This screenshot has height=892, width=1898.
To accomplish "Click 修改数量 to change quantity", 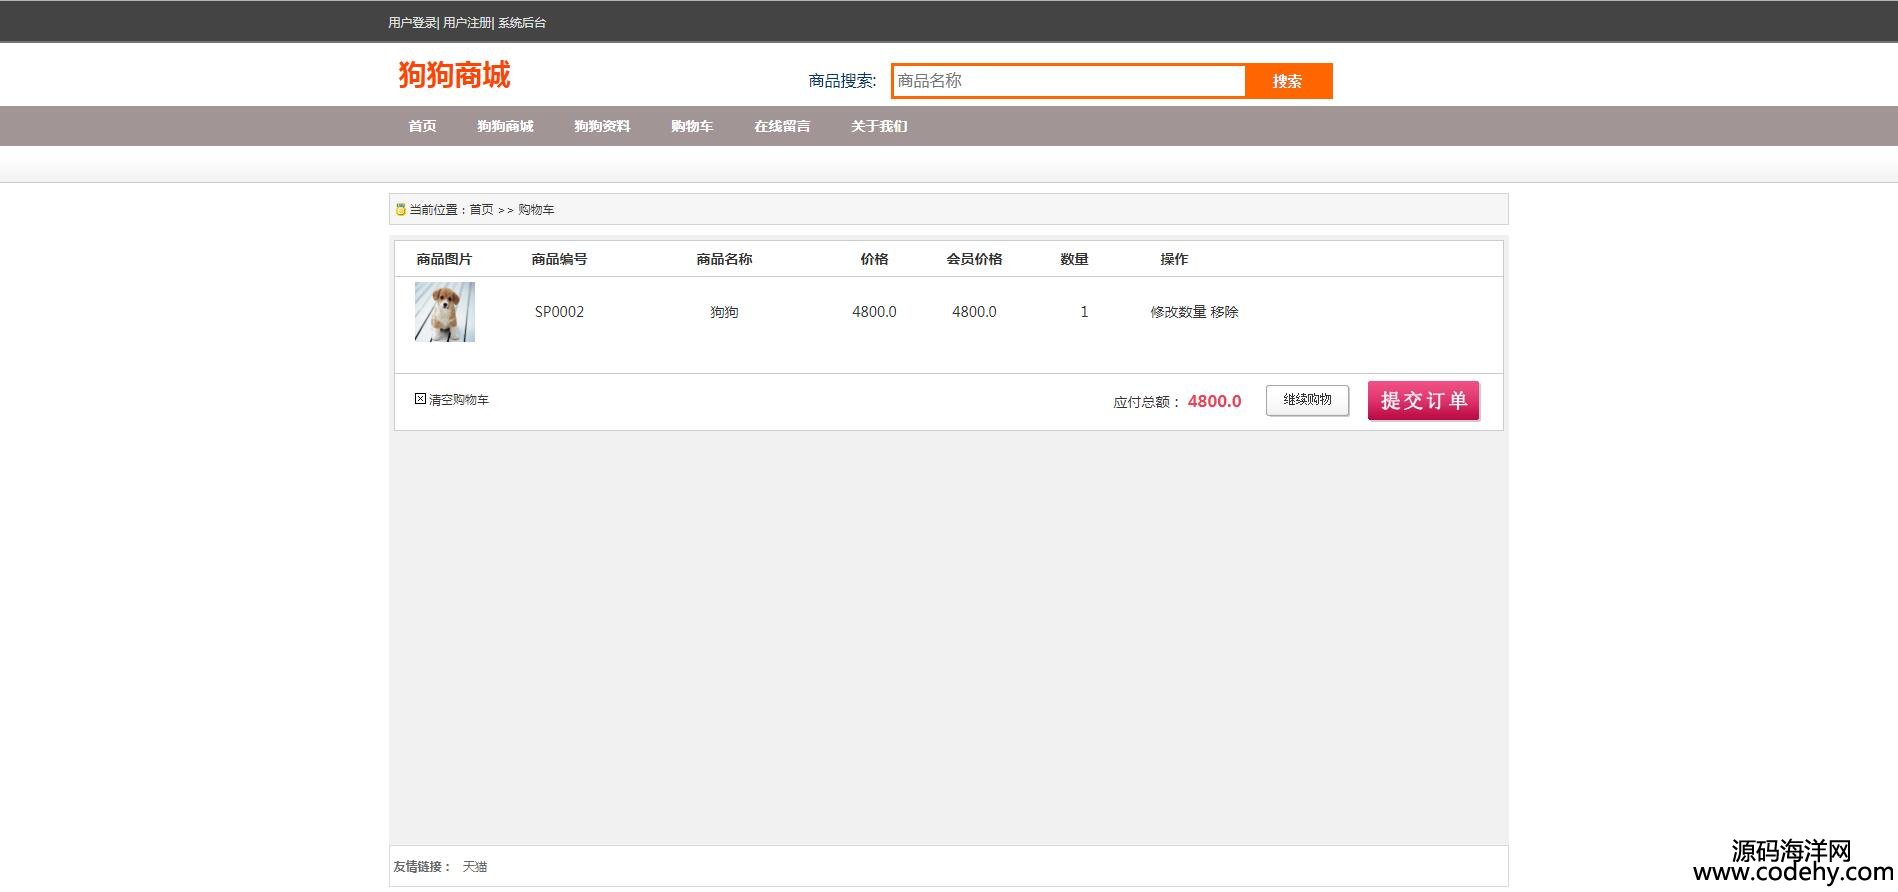I will (1178, 312).
